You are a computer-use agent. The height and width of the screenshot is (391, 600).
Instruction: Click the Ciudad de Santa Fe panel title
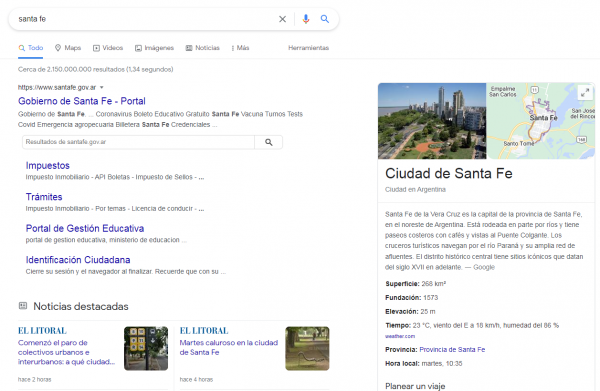[x=449, y=173]
